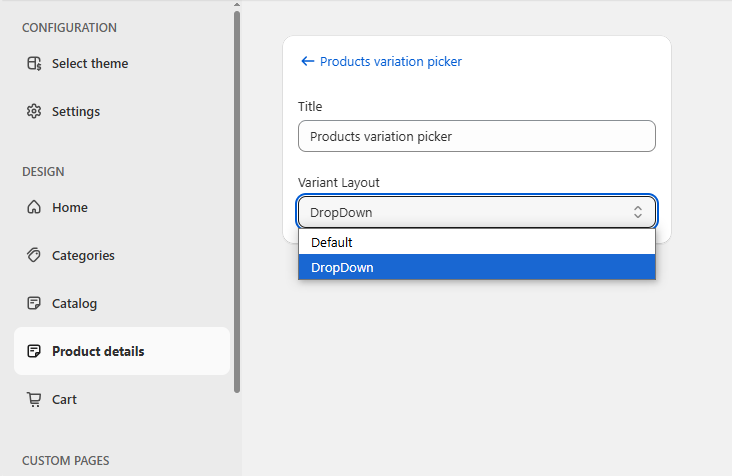Click the Settings gear icon
732x476 pixels.
tap(34, 111)
